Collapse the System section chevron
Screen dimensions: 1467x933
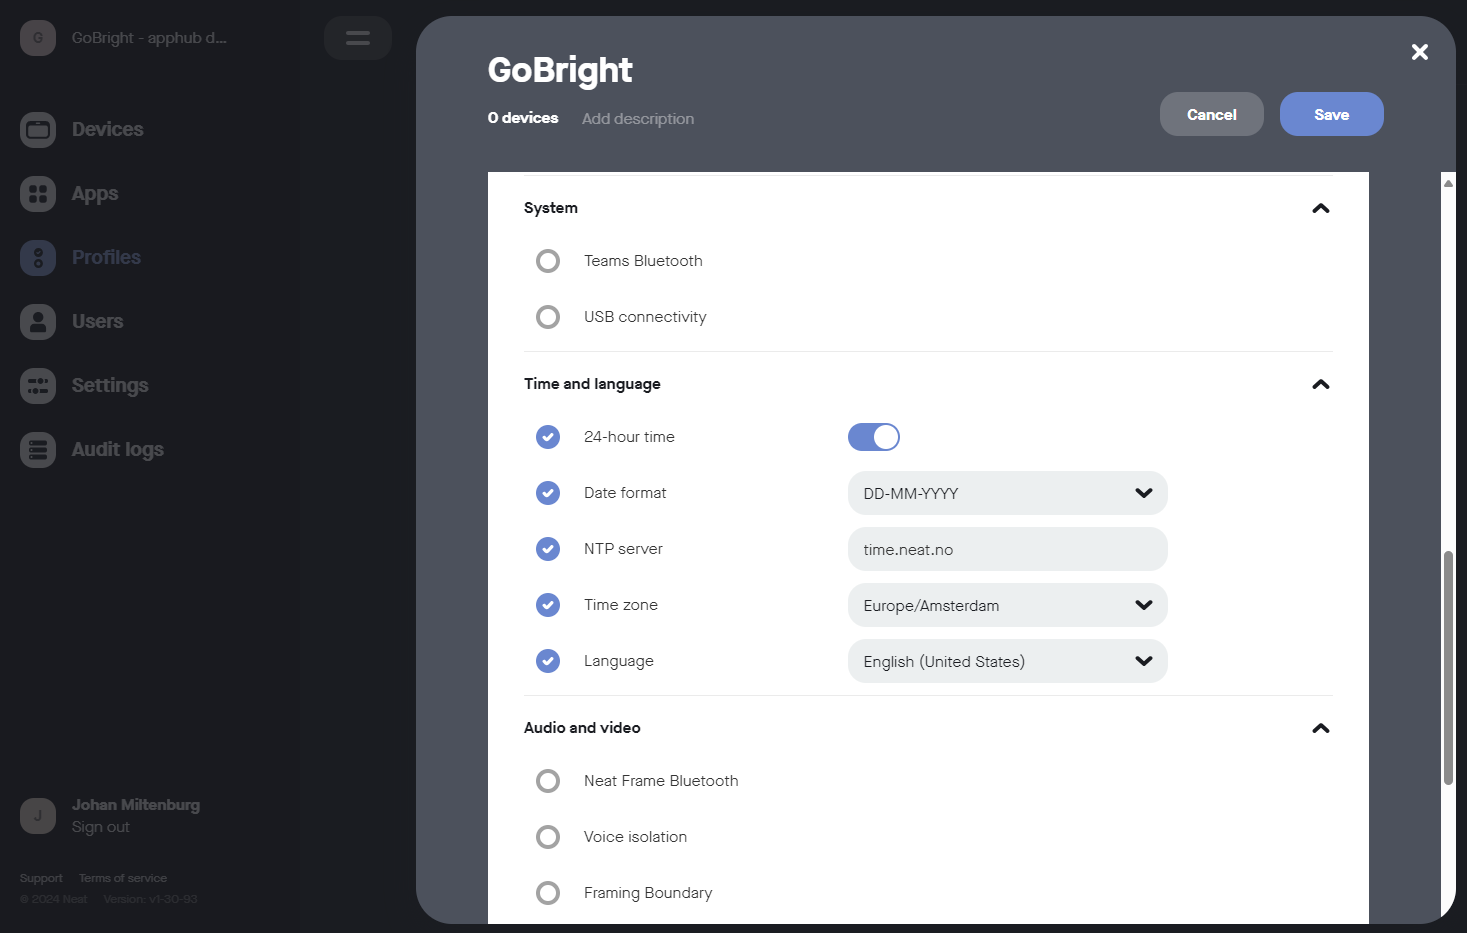coord(1320,208)
